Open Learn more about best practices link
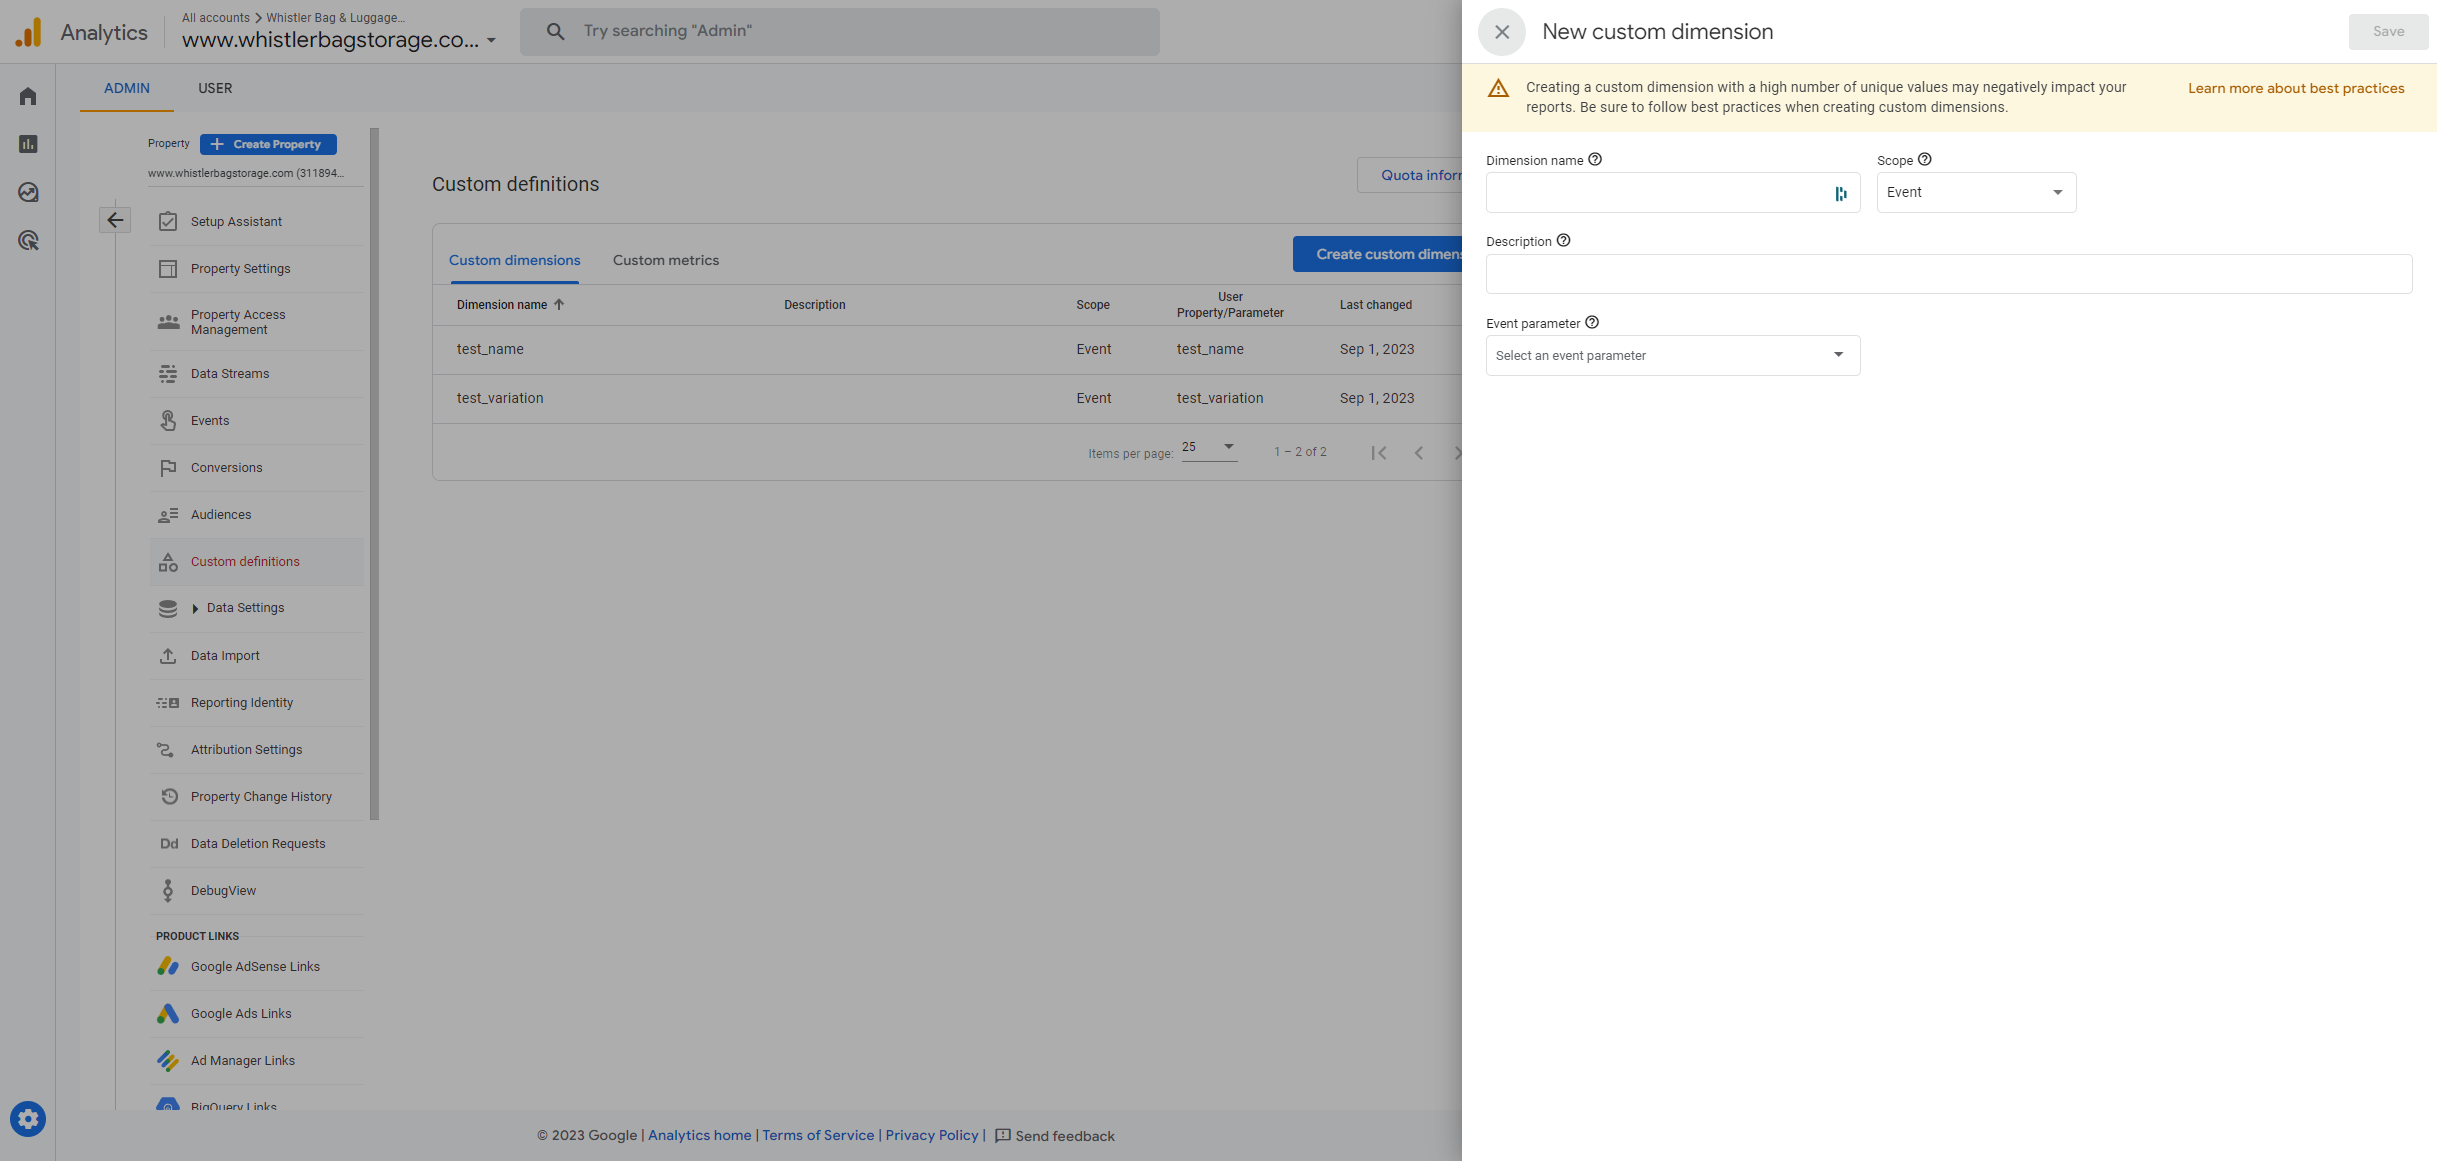The height and width of the screenshot is (1161, 2437). coord(2296,88)
